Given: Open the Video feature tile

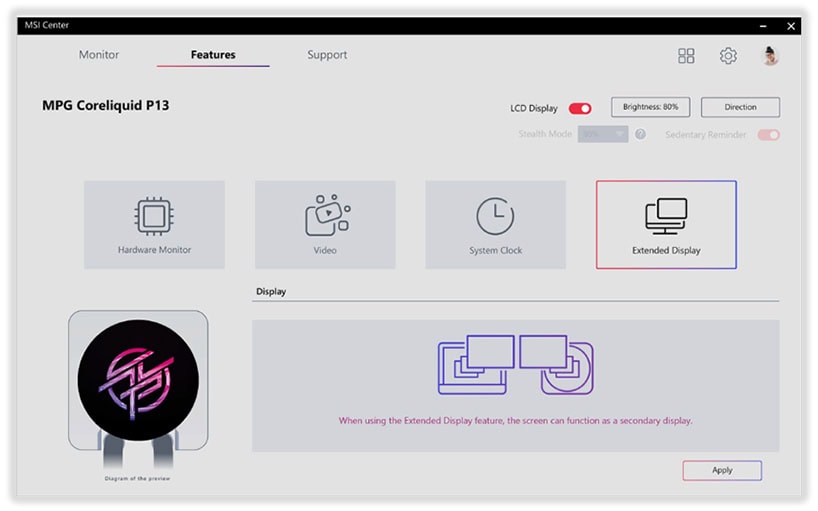Looking at the screenshot, I should [325, 224].
